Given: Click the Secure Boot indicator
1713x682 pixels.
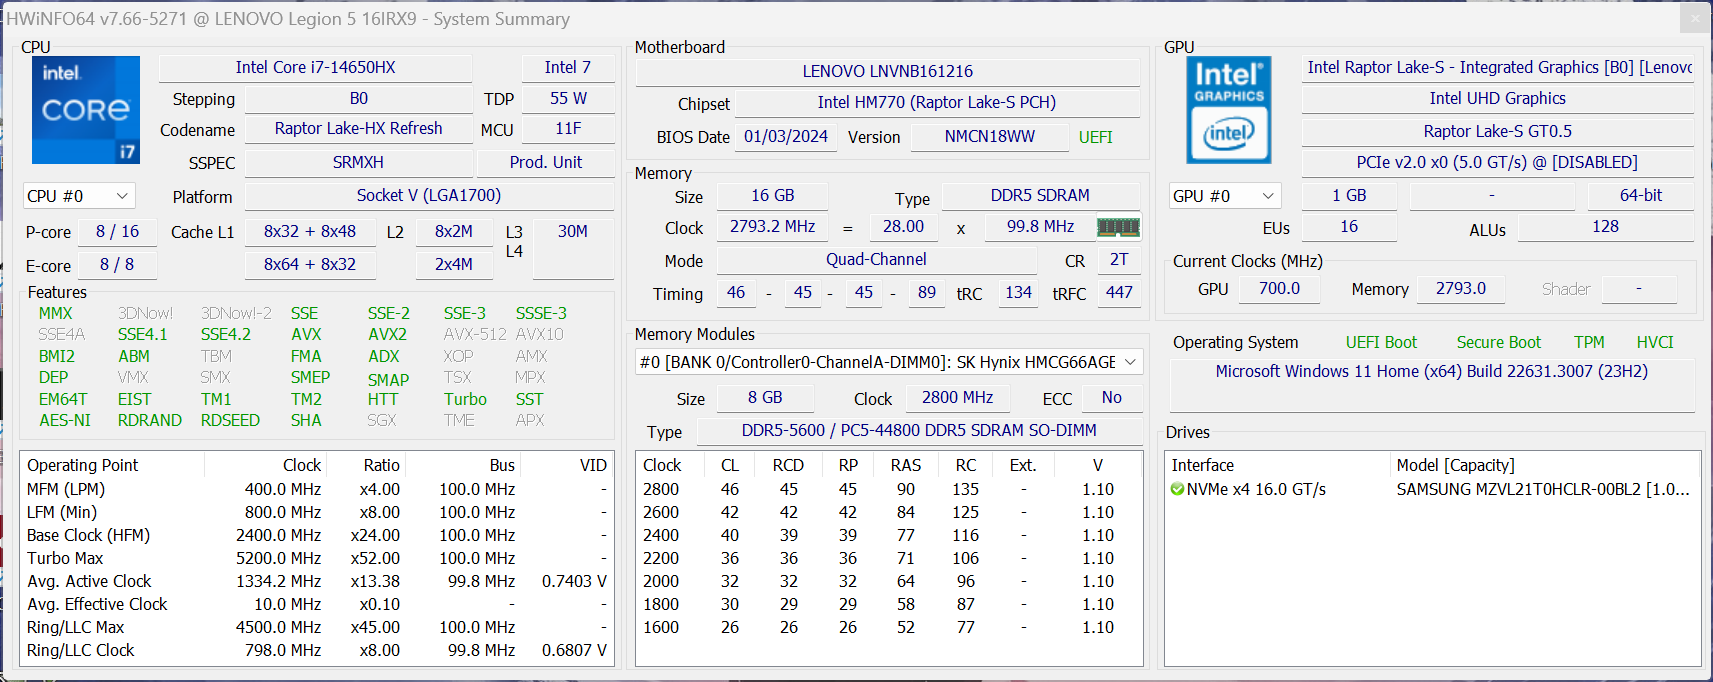Looking at the screenshot, I should click(1499, 342).
